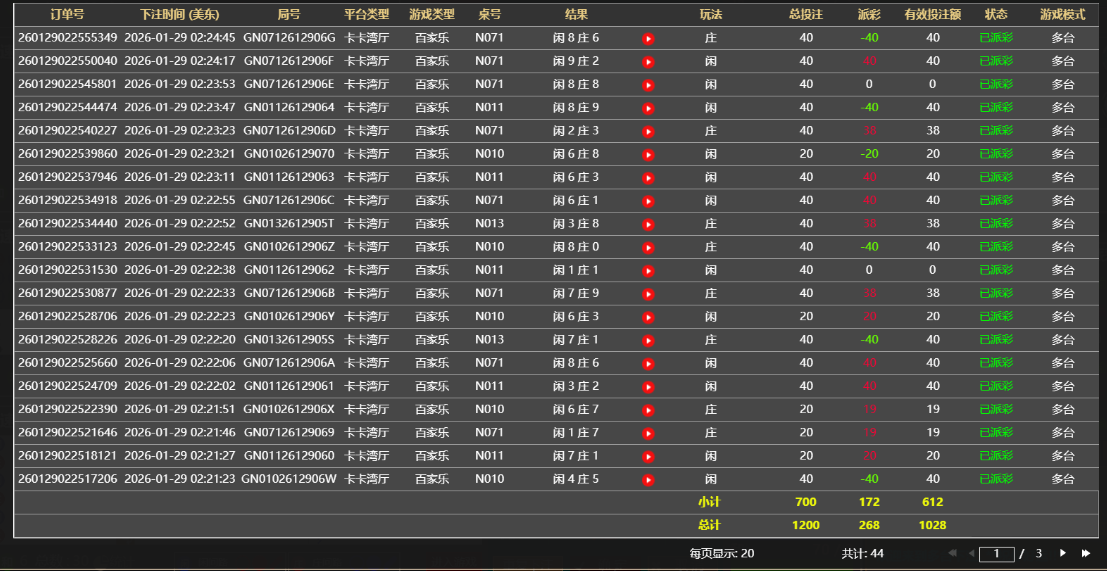Select order number 260129022545801

pyautogui.click(x=67, y=85)
